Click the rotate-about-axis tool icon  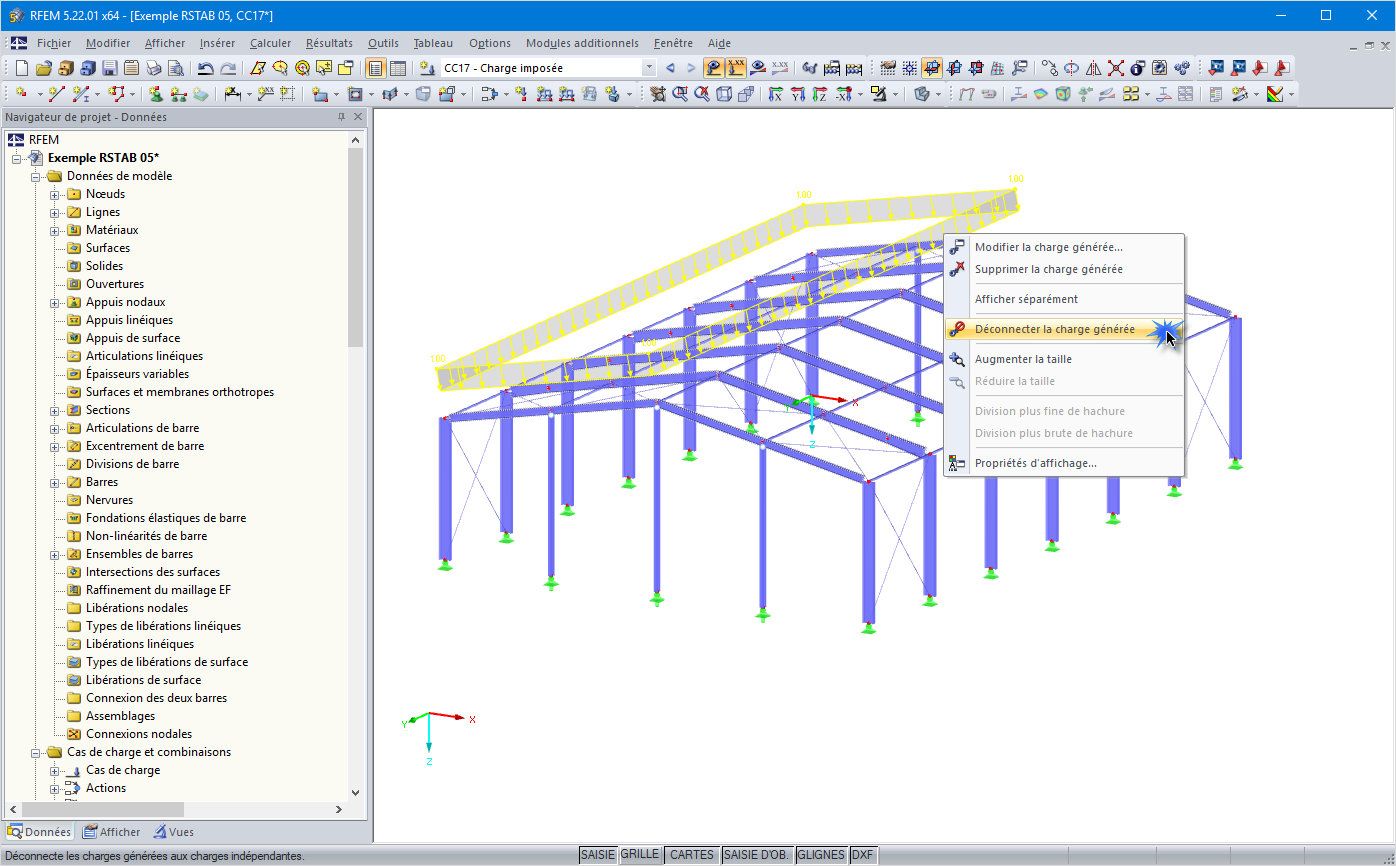(1071, 68)
